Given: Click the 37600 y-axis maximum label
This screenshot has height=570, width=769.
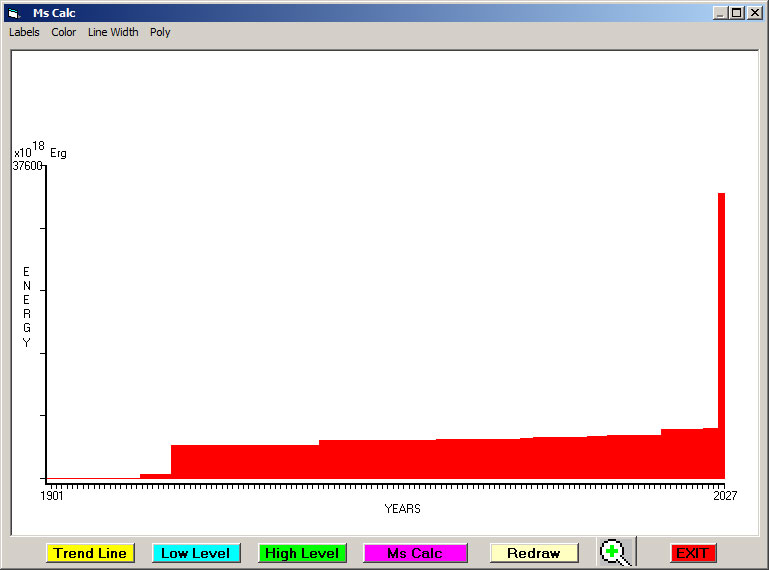Looking at the screenshot, I should click(27, 166).
